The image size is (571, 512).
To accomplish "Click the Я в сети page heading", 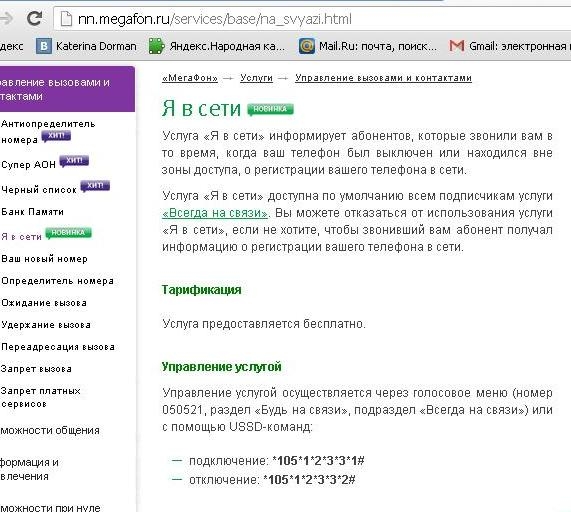I will (x=201, y=109).
